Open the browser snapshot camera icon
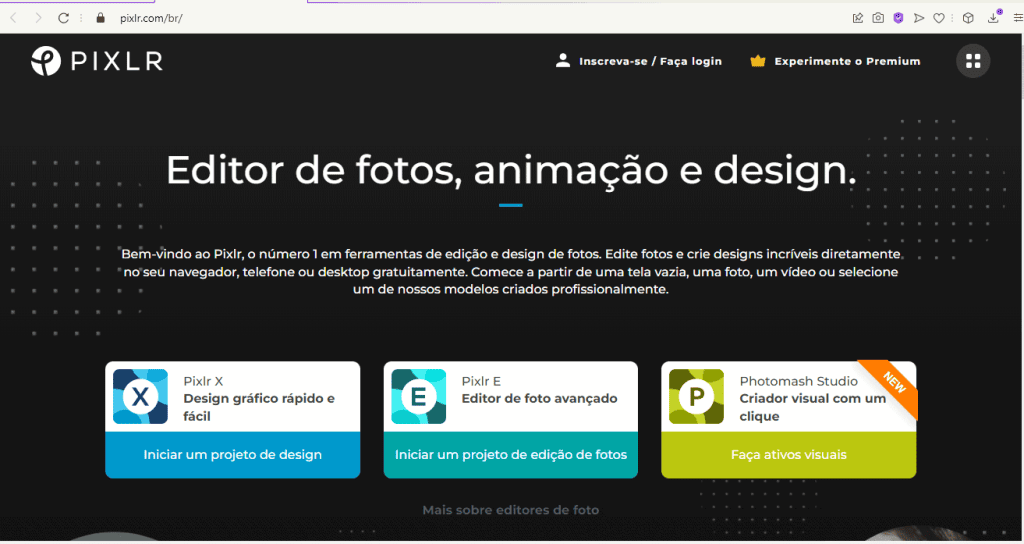 click(x=878, y=18)
